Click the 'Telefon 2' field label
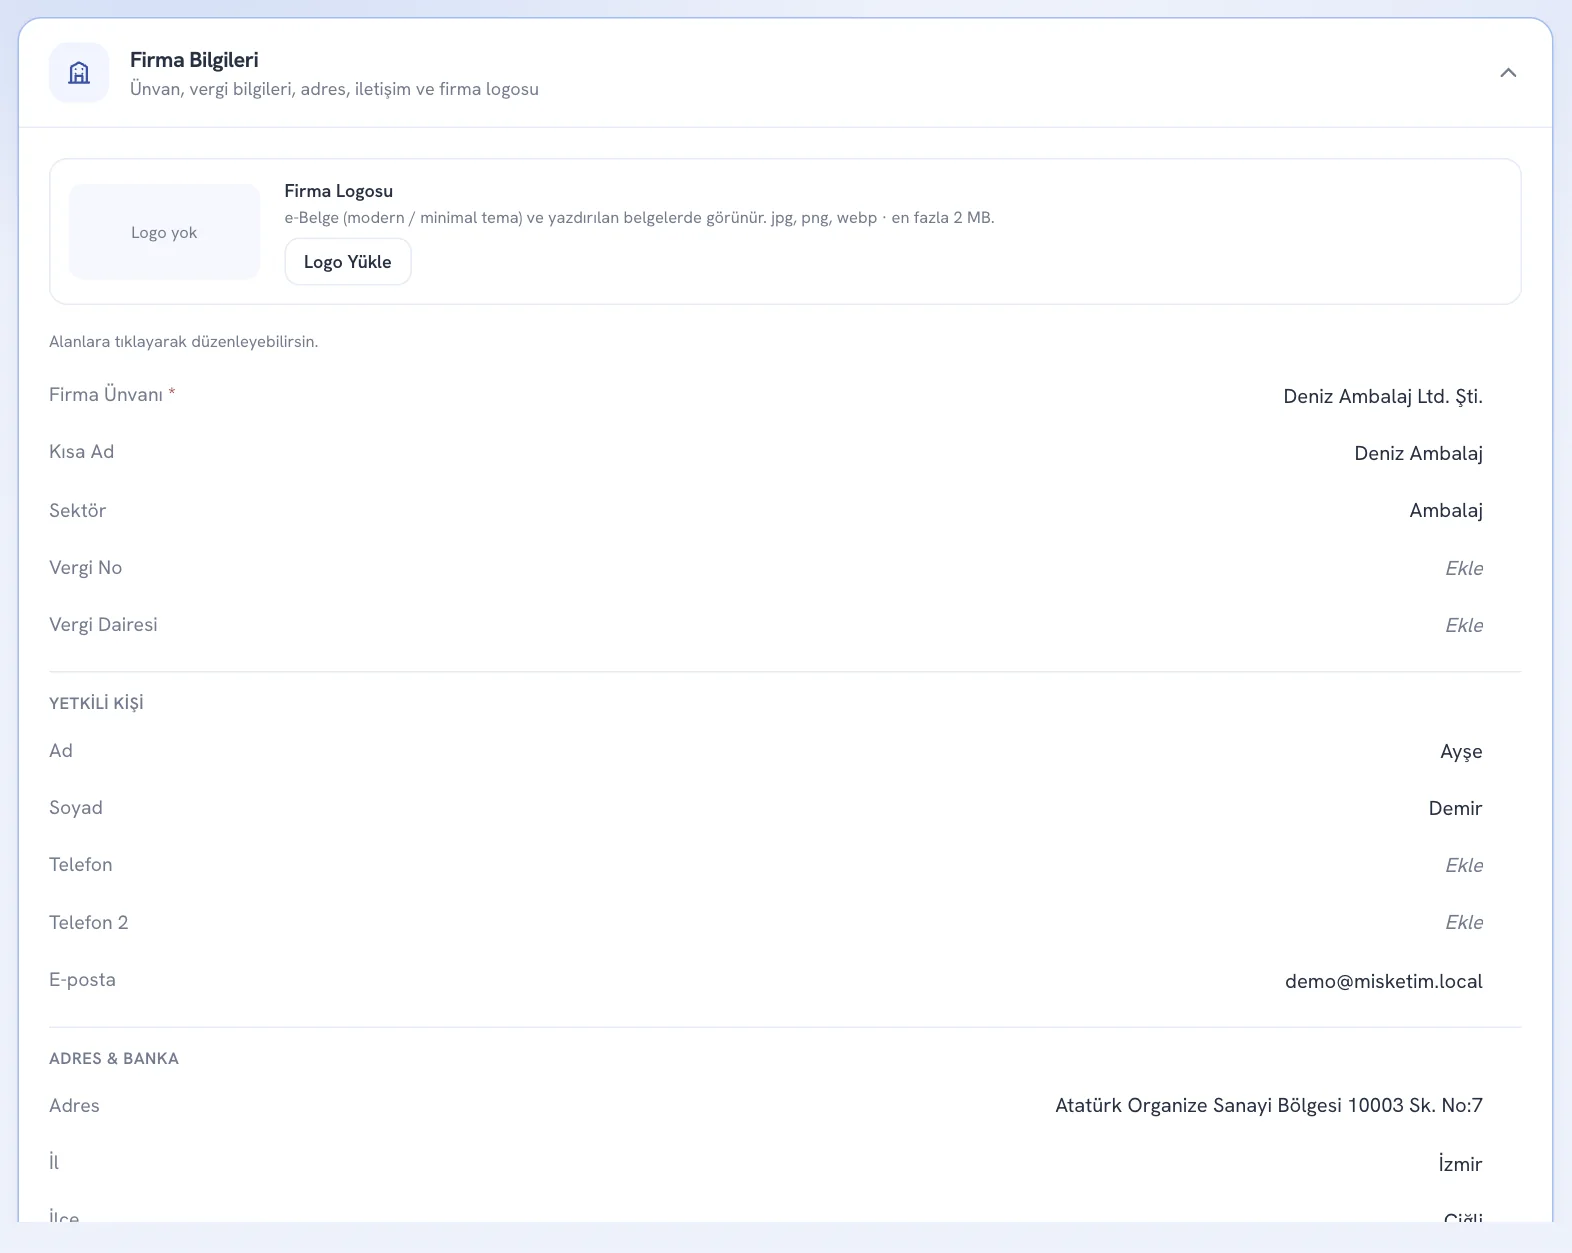1572x1253 pixels. [89, 922]
